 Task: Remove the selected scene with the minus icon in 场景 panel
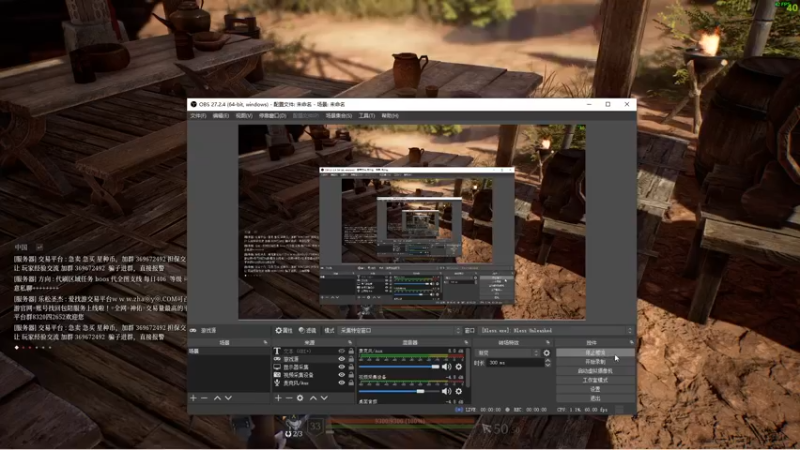204,398
